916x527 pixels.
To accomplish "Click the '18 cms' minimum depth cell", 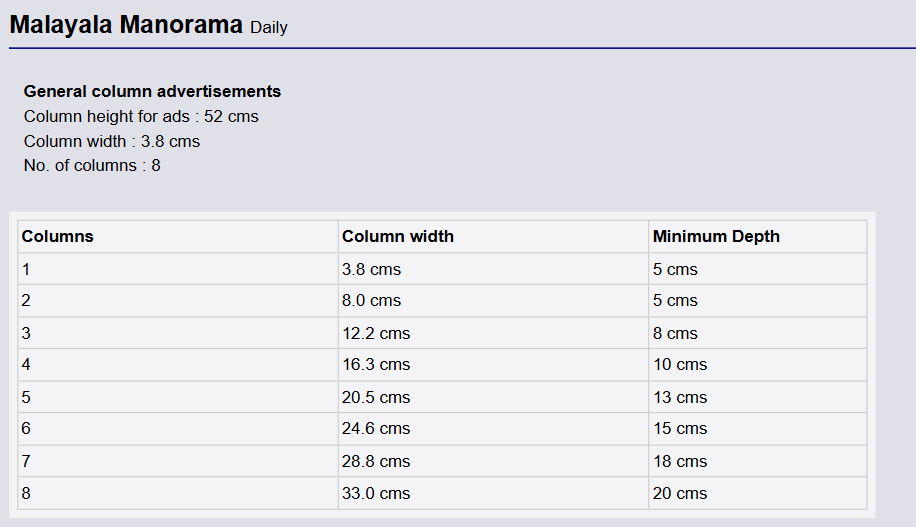I will tap(758, 461).
